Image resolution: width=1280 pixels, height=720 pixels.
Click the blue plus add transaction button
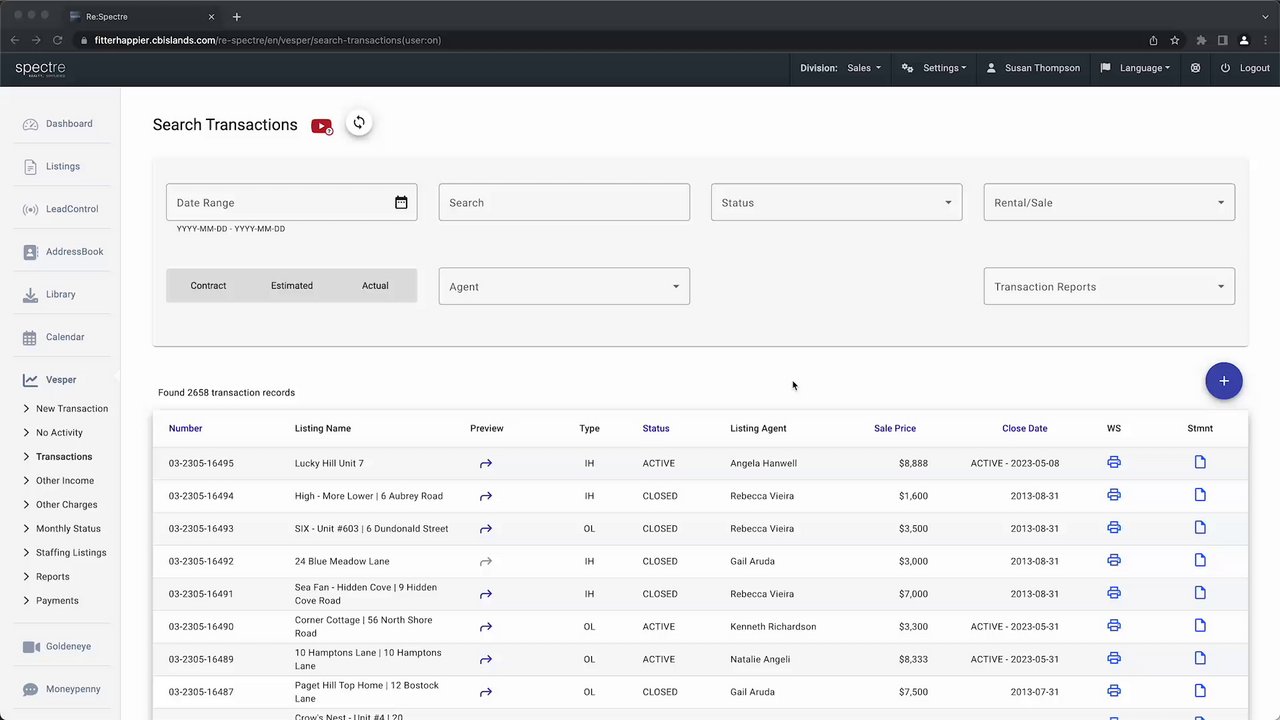click(x=1224, y=381)
